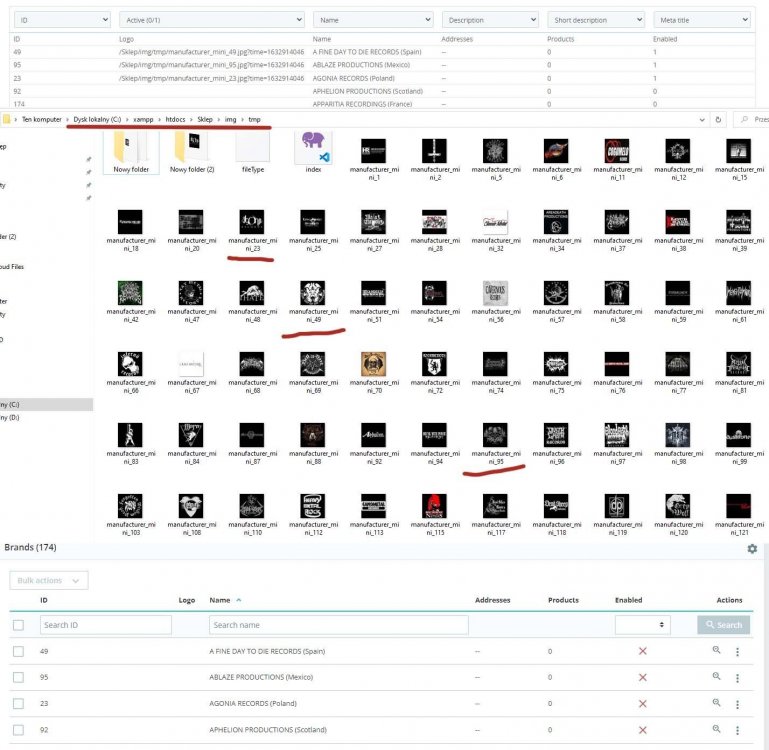Image resolution: width=769 pixels, height=750 pixels.
Task: Open the Enabled filter select box
Action: tap(642, 624)
